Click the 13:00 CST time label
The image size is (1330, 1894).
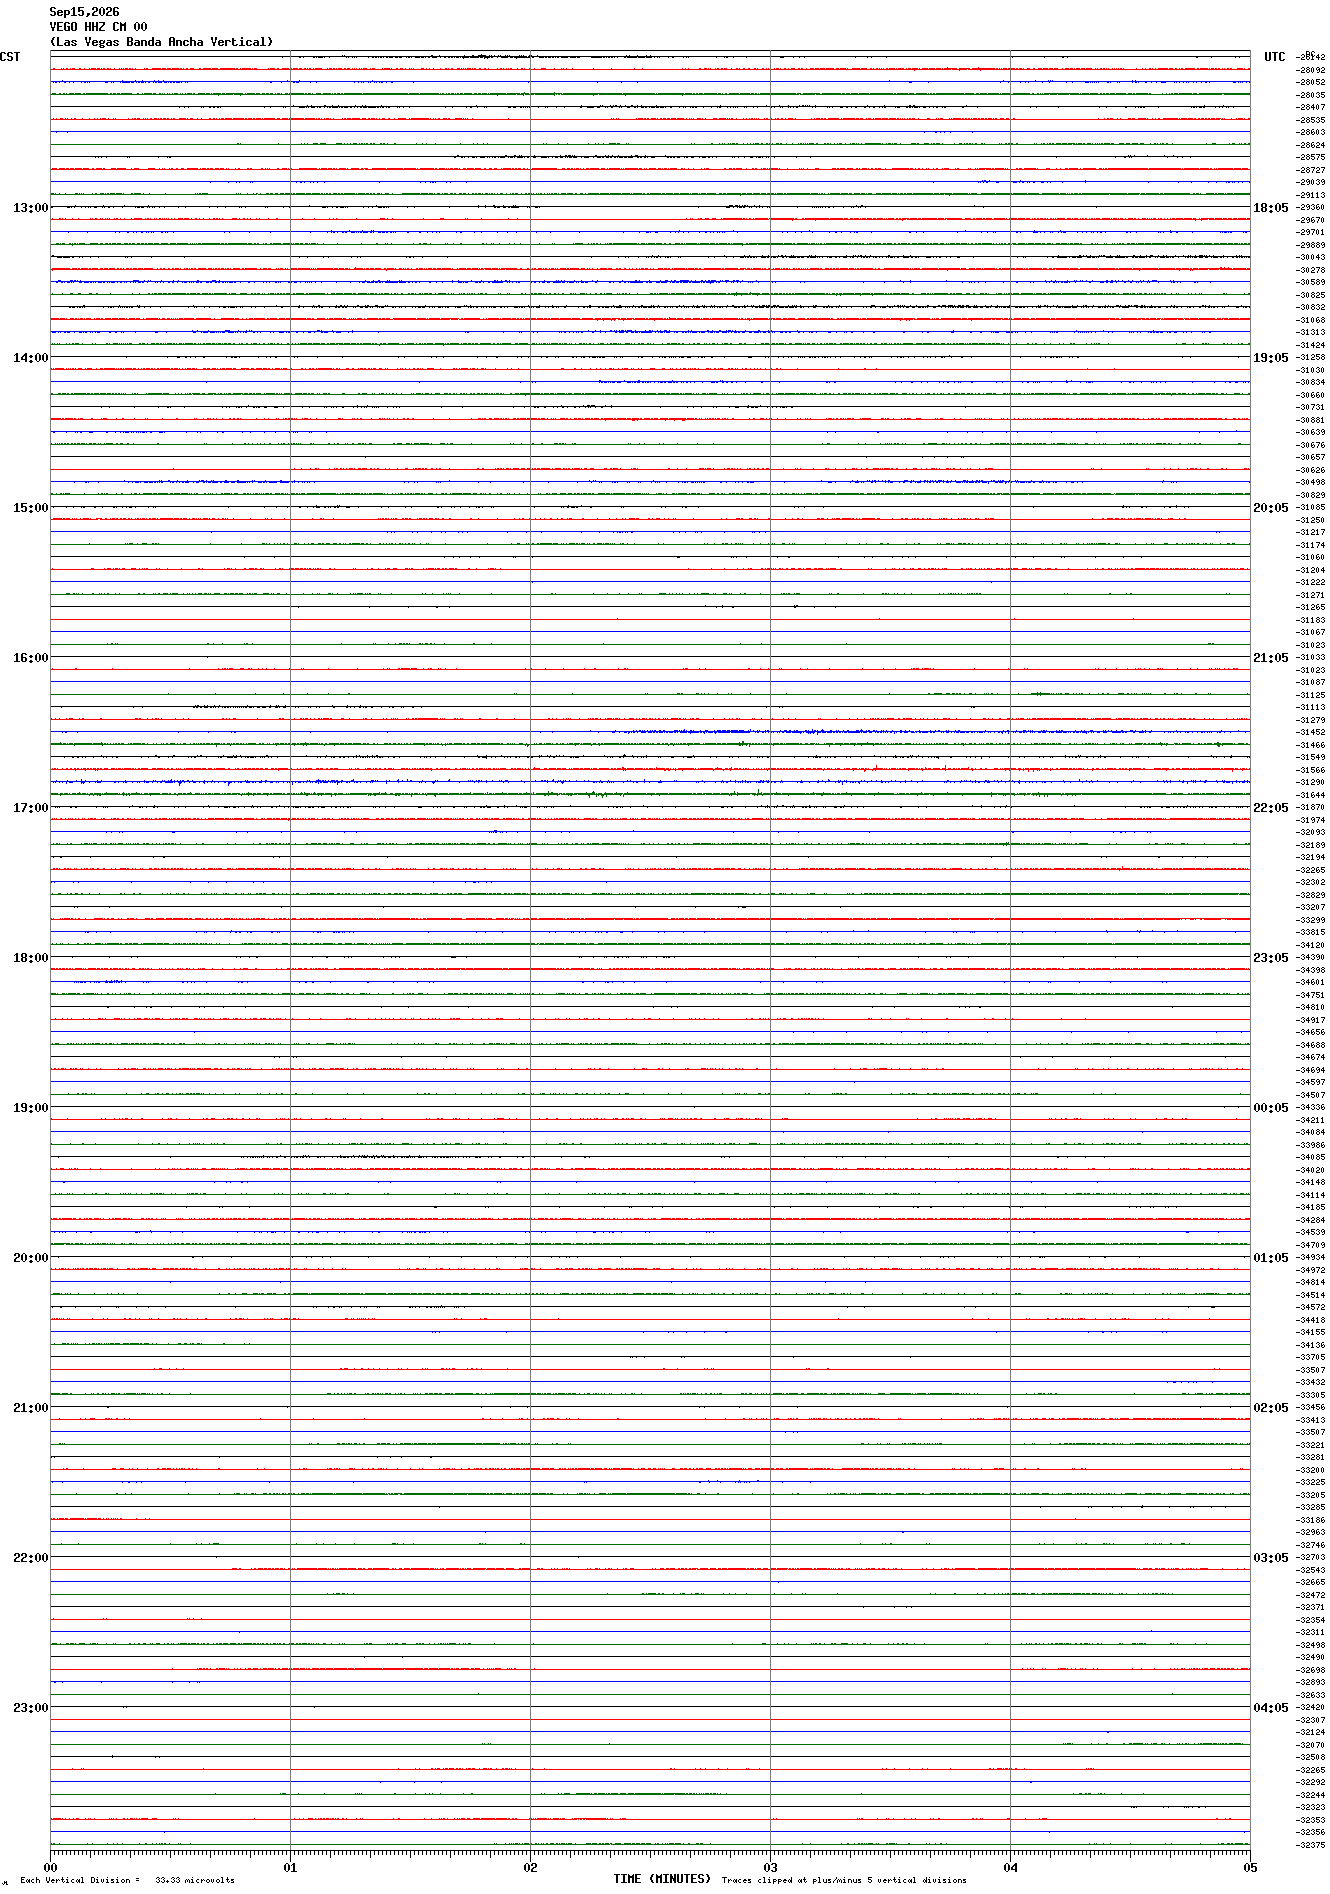tap(30, 208)
